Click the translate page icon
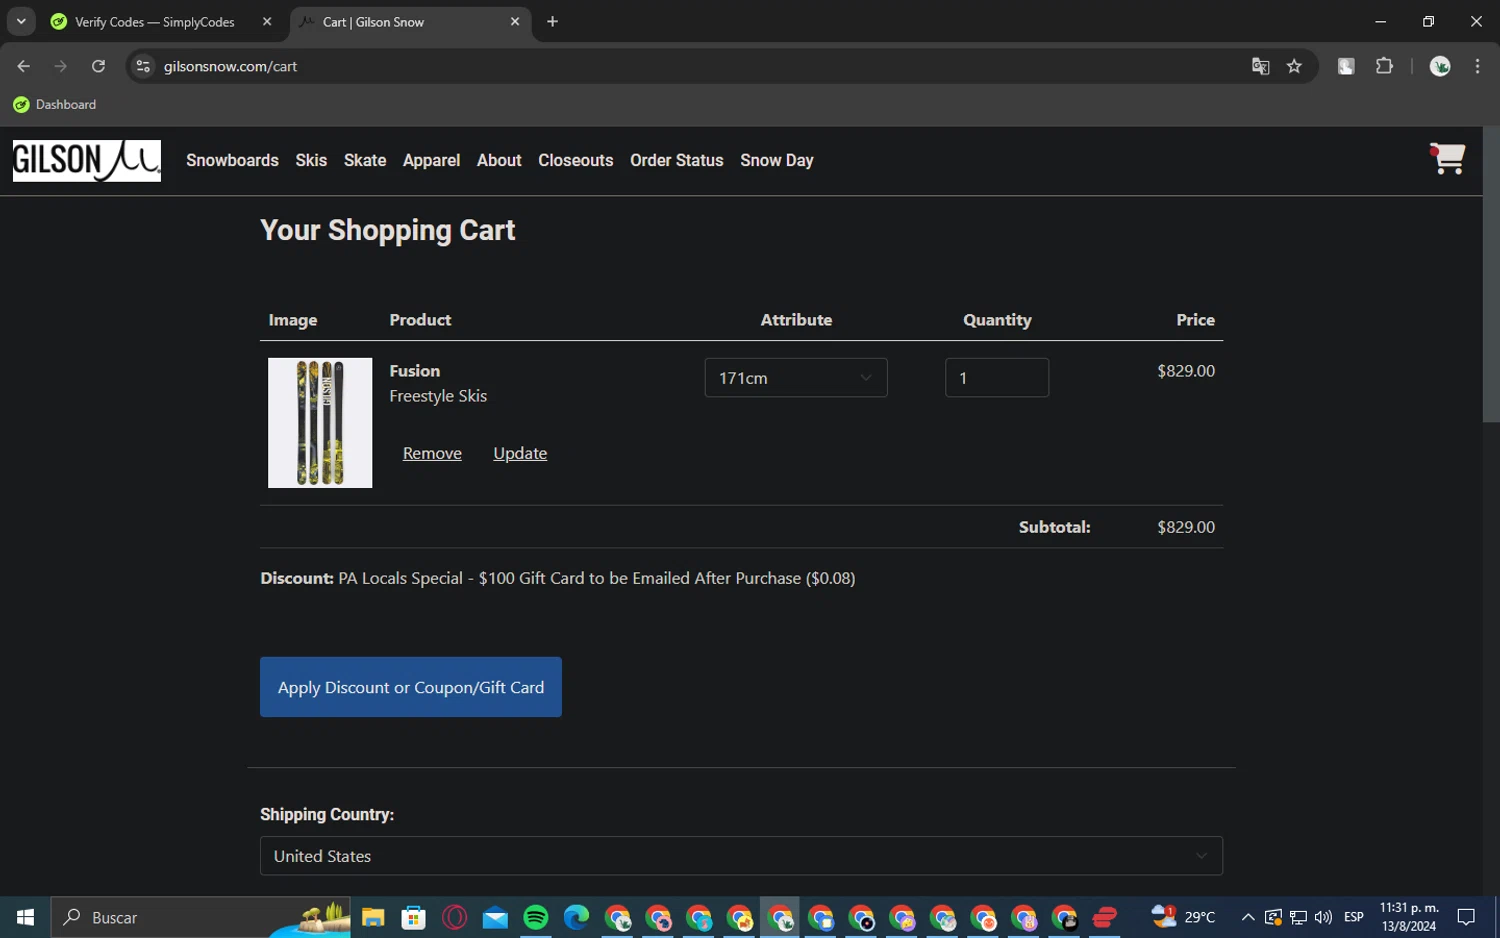Viewport: 1500px width, 938px height. click(x=1260, y=66)
